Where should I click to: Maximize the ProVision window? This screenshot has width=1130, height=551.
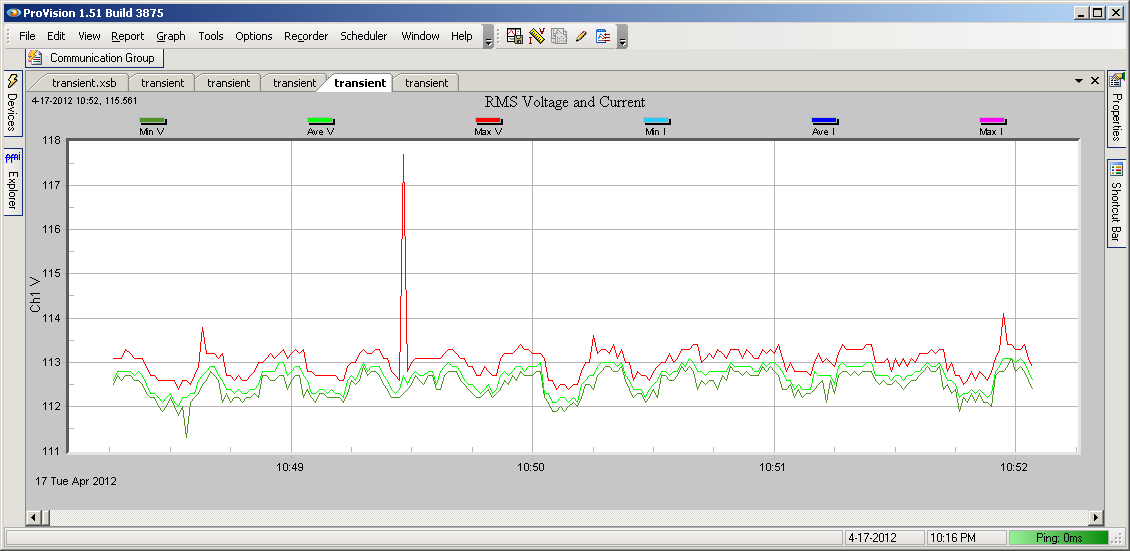1097,12
